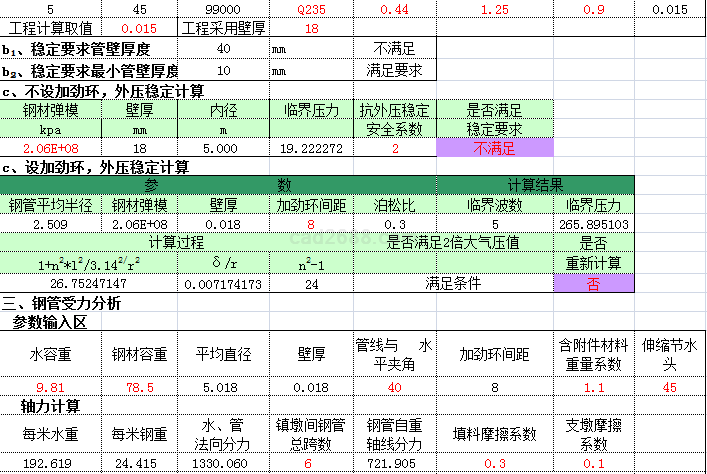Screen dimensions: 707x474
Task: Click the 三、钢管受力分析 section heading
Action: (x=62, y=303)
